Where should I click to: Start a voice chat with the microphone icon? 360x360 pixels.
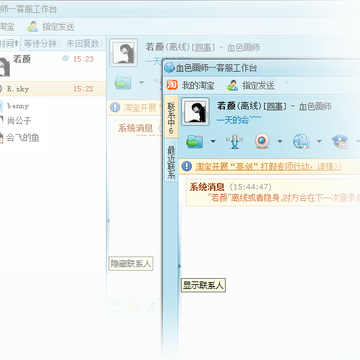[x=235, y=141]
